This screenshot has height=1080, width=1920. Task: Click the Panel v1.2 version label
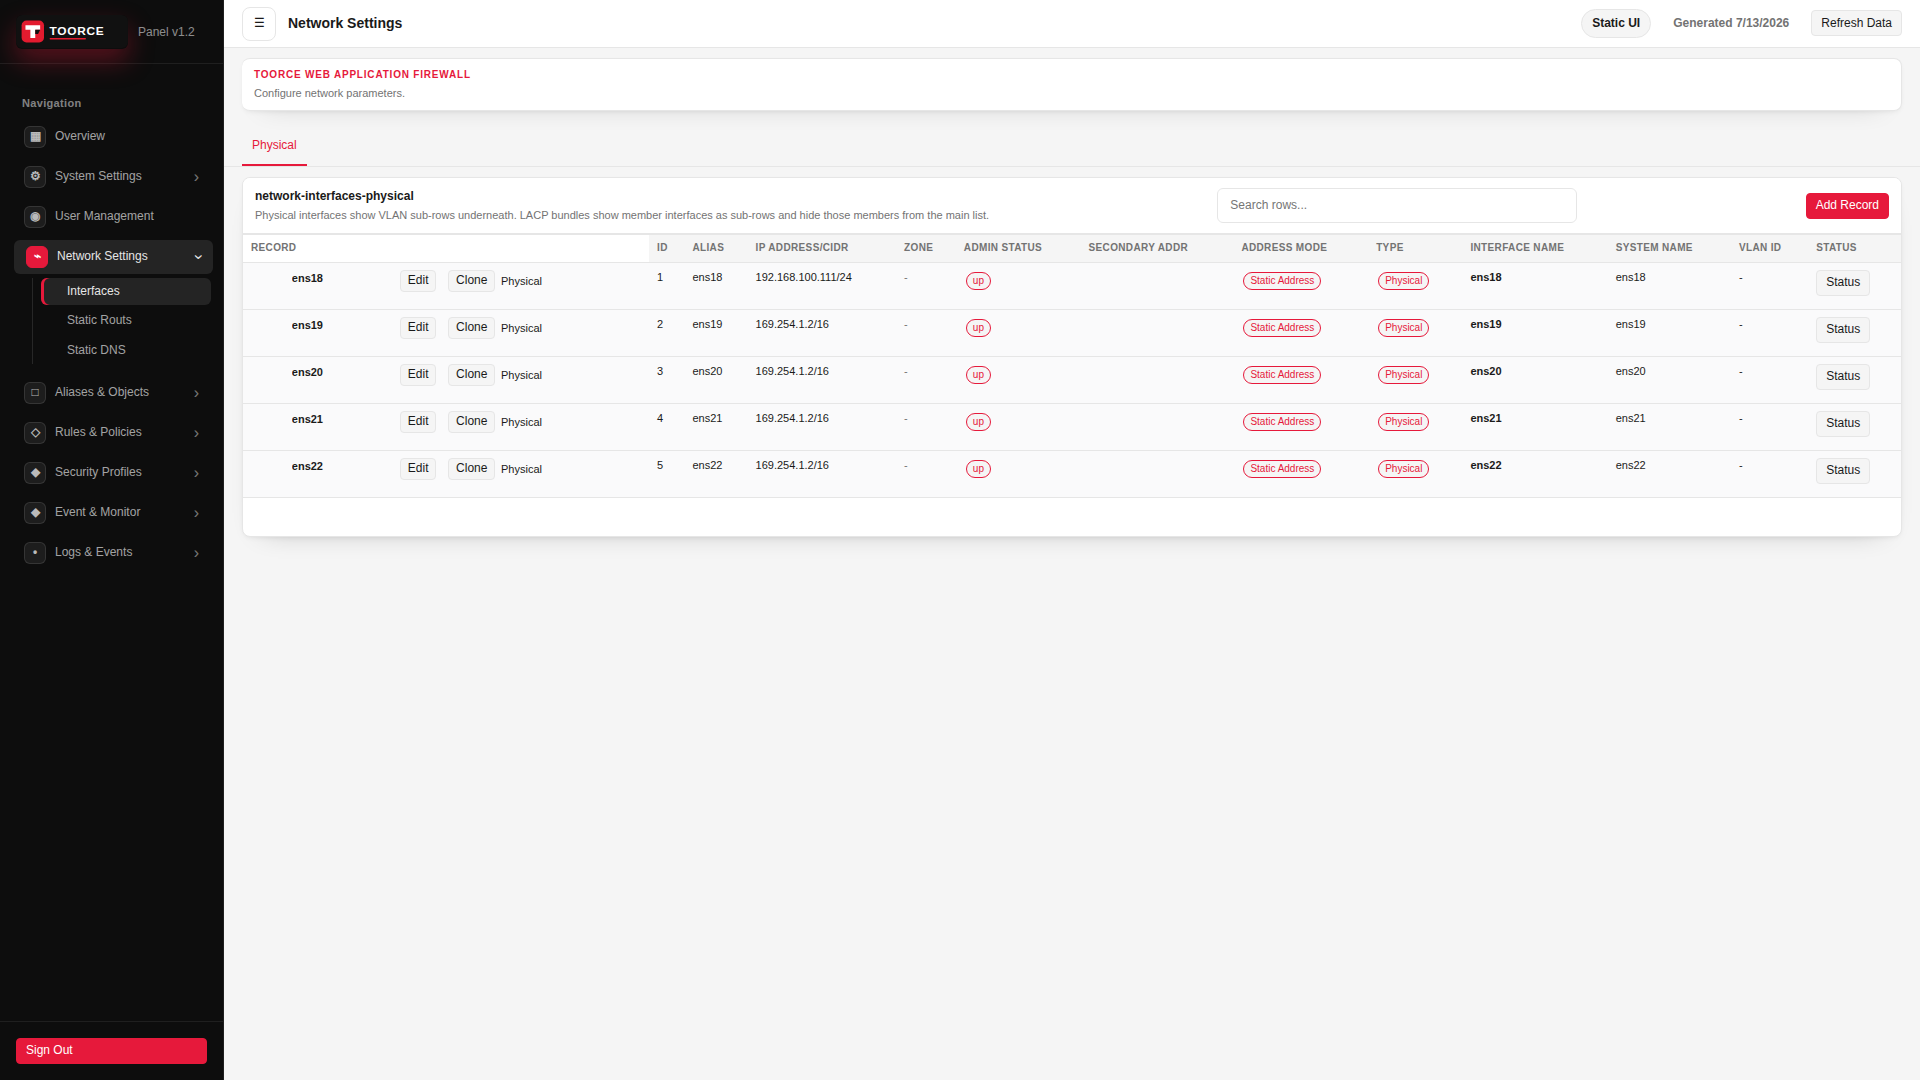(x=166, y=32)
